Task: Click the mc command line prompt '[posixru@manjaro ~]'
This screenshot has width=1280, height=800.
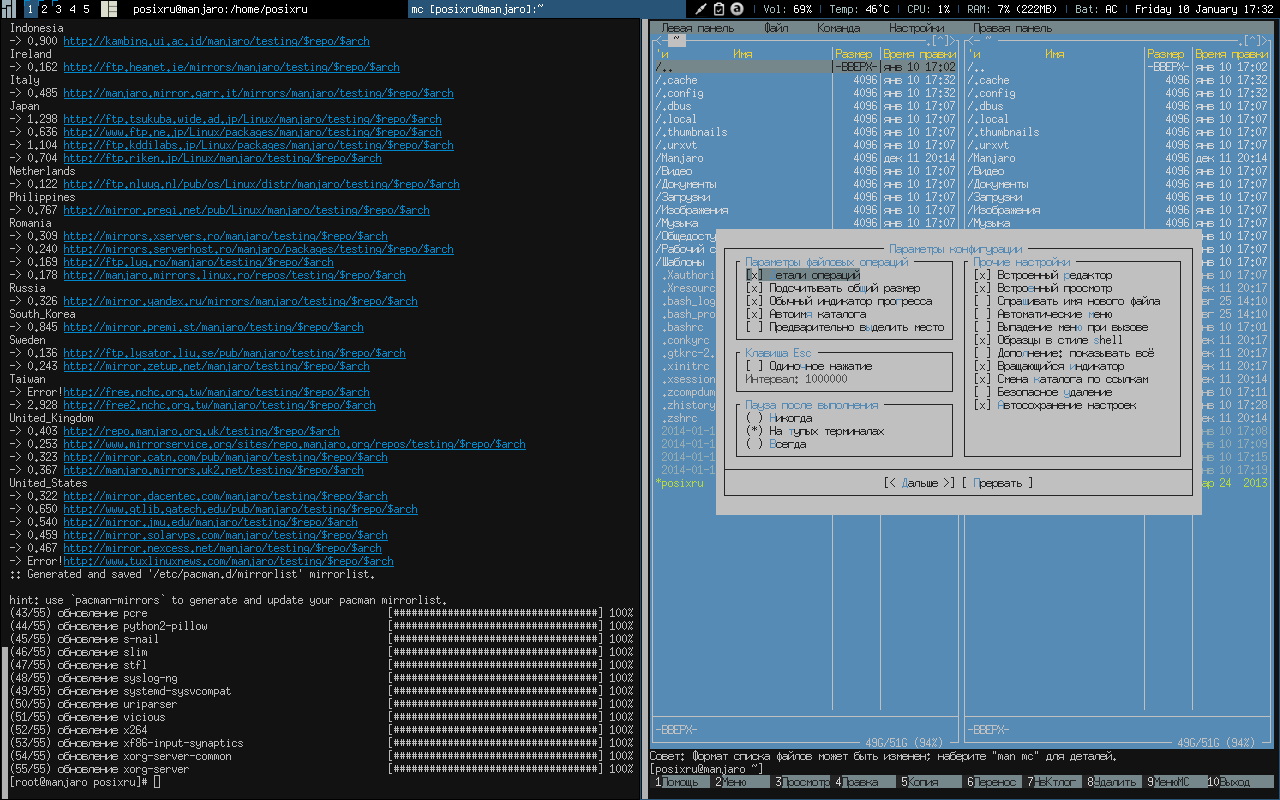Action: (706, 769)
